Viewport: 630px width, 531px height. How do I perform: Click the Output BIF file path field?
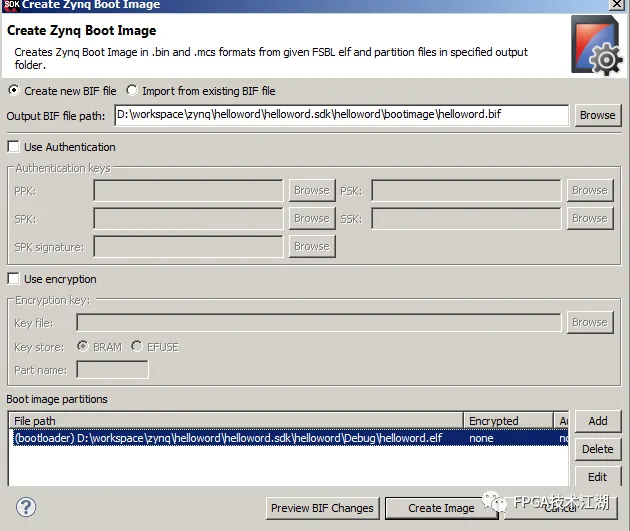point(341,115)
